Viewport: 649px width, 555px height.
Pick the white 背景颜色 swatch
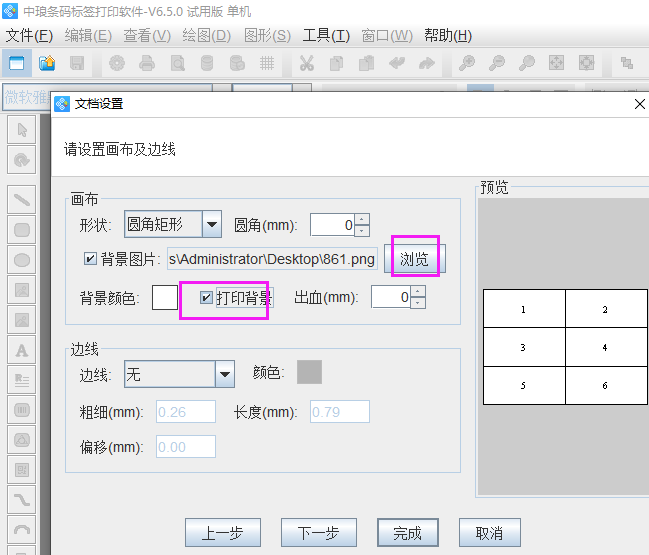[165, 297]
